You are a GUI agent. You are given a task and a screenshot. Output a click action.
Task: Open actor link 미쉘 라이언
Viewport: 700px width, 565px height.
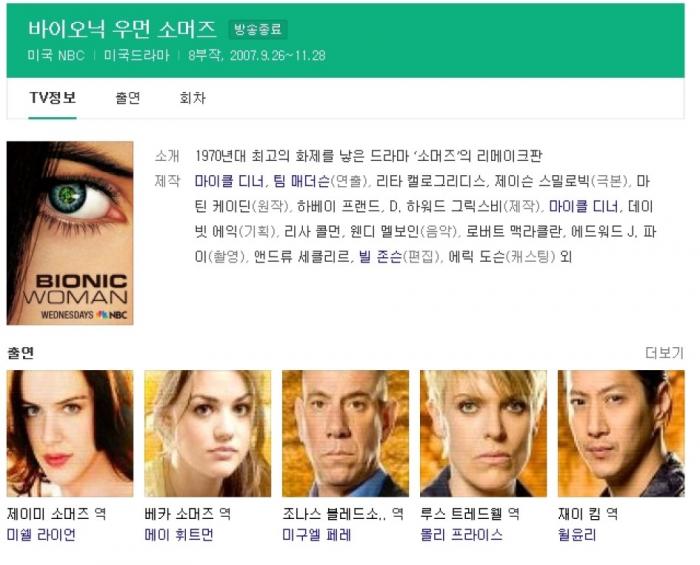pyautogui.click(x=41, y=534)
